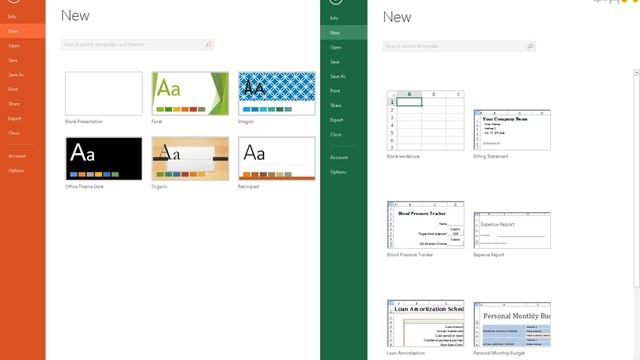Pick the Facet theme thumbnail

pos(190,93)
